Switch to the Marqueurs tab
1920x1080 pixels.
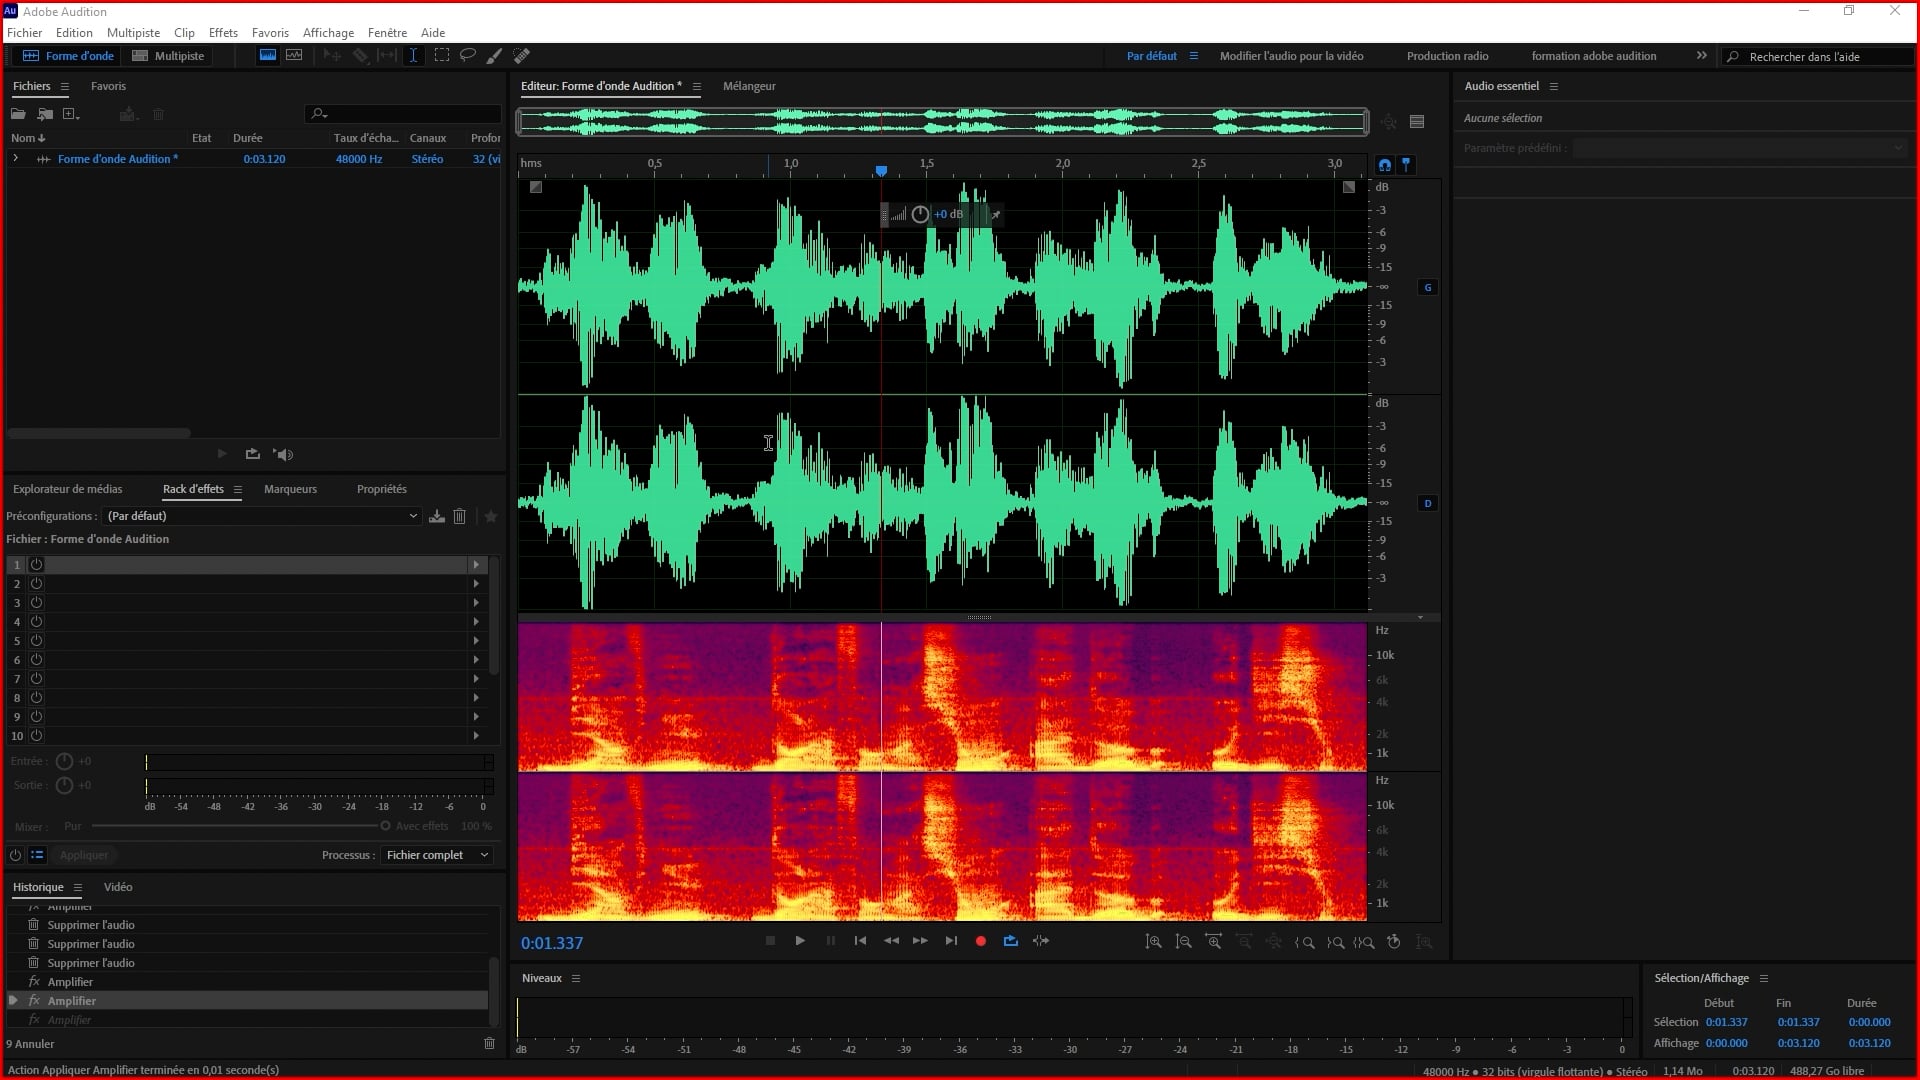click(x=290, y=489)
